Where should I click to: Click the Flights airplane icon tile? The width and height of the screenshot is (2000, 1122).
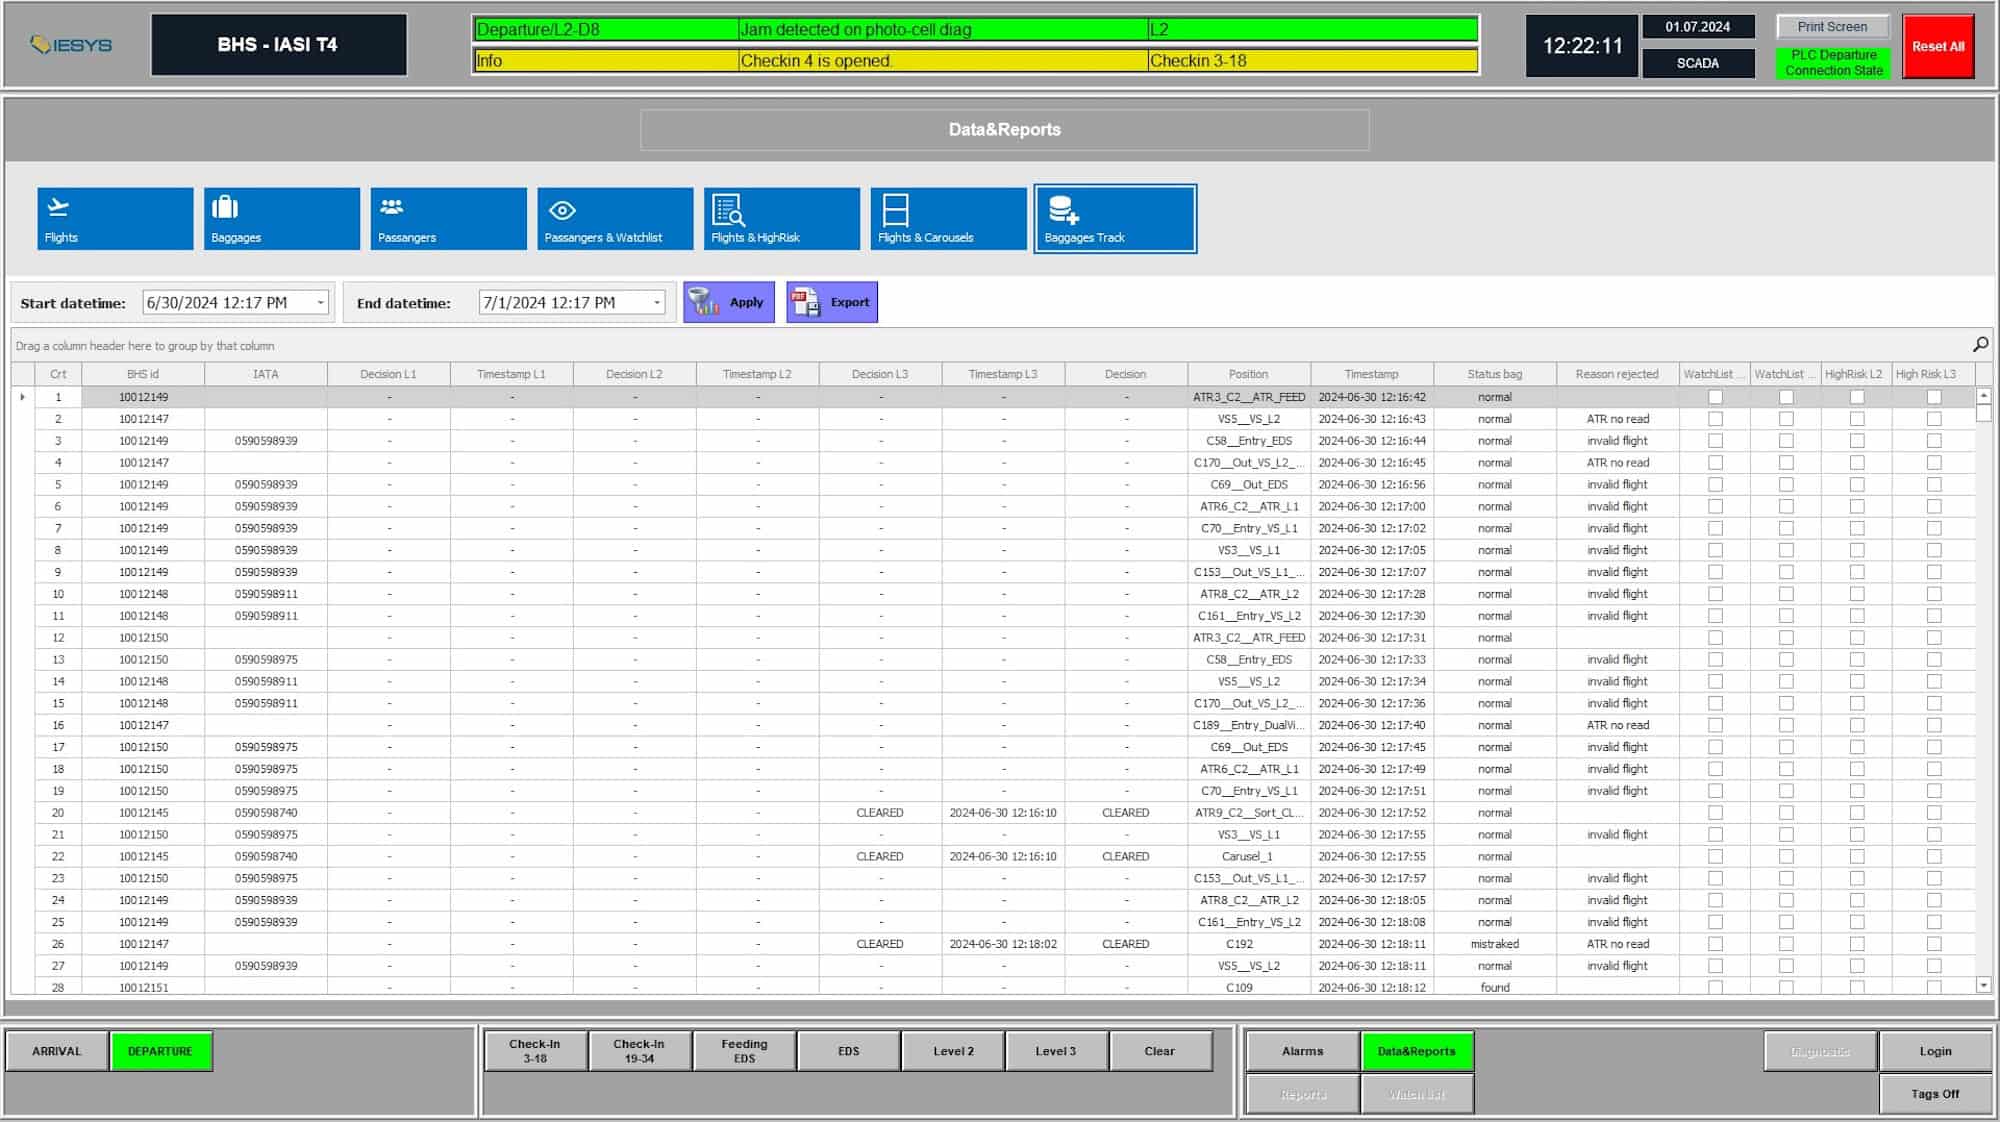(x=115, y=218)
